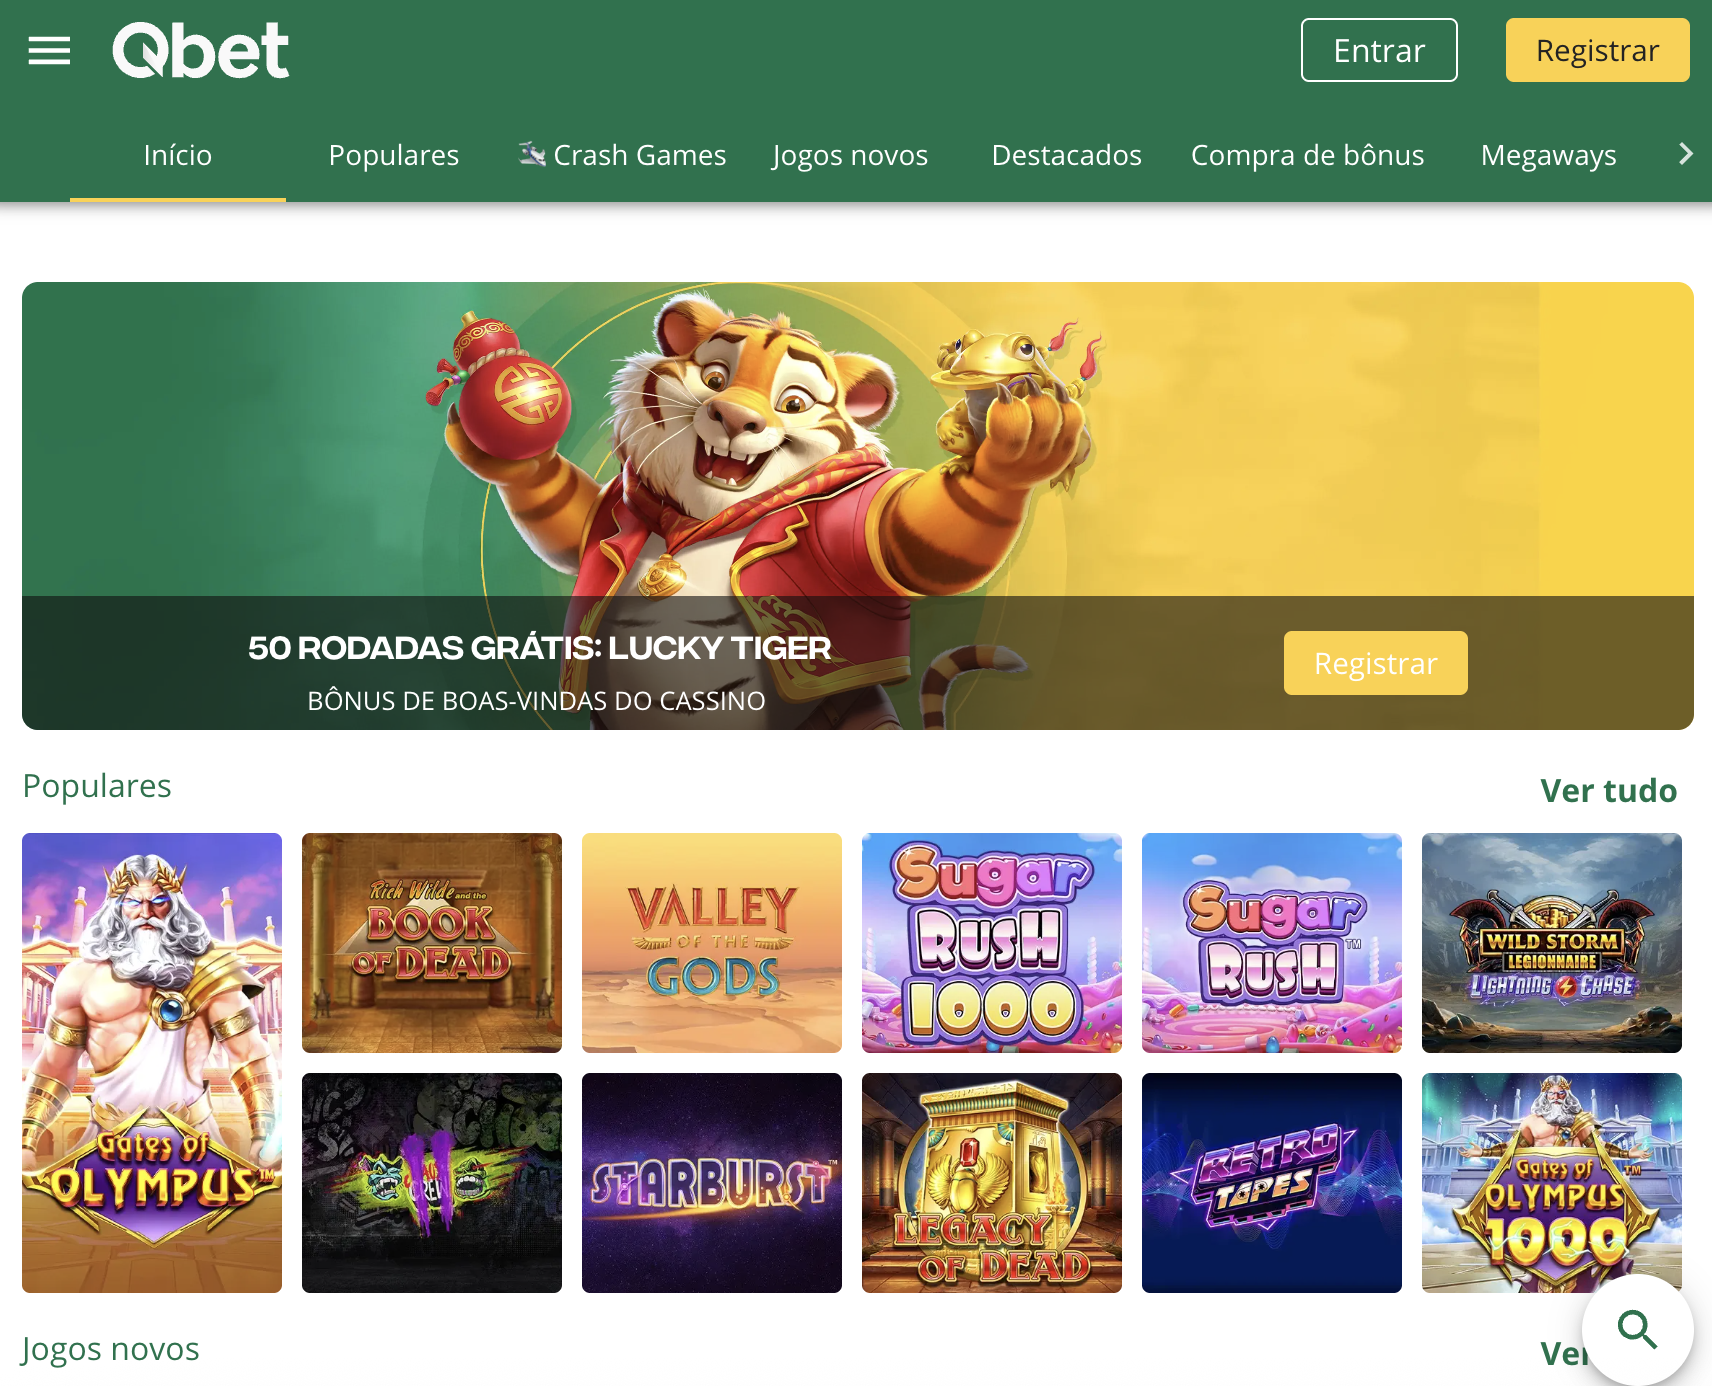Open Ver tudo for Populares
The width and height of the screenshot is (1712, 1386).
click(1608, 790)
